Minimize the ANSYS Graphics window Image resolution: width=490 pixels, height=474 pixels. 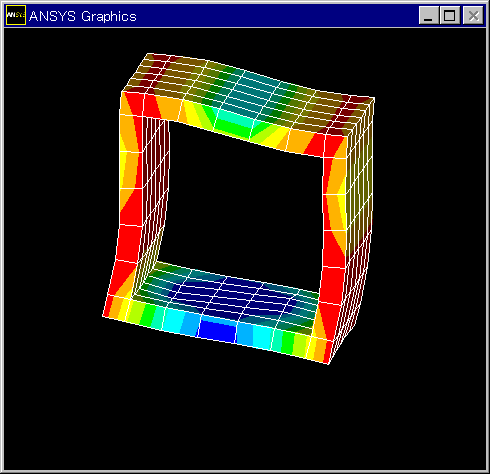(x=429, y=15)
